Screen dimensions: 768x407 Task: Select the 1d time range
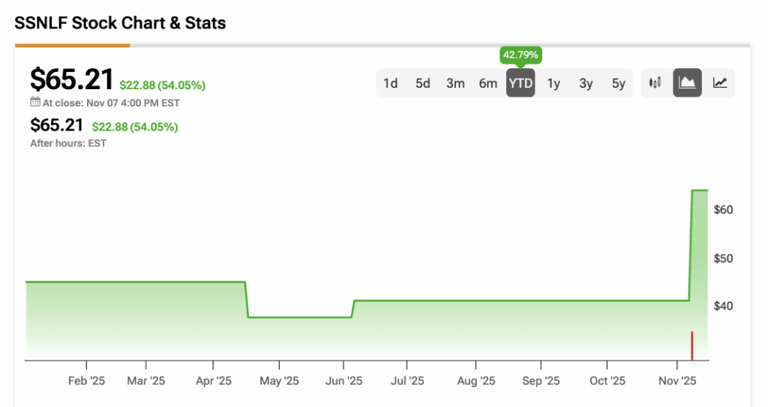point(391,83)
